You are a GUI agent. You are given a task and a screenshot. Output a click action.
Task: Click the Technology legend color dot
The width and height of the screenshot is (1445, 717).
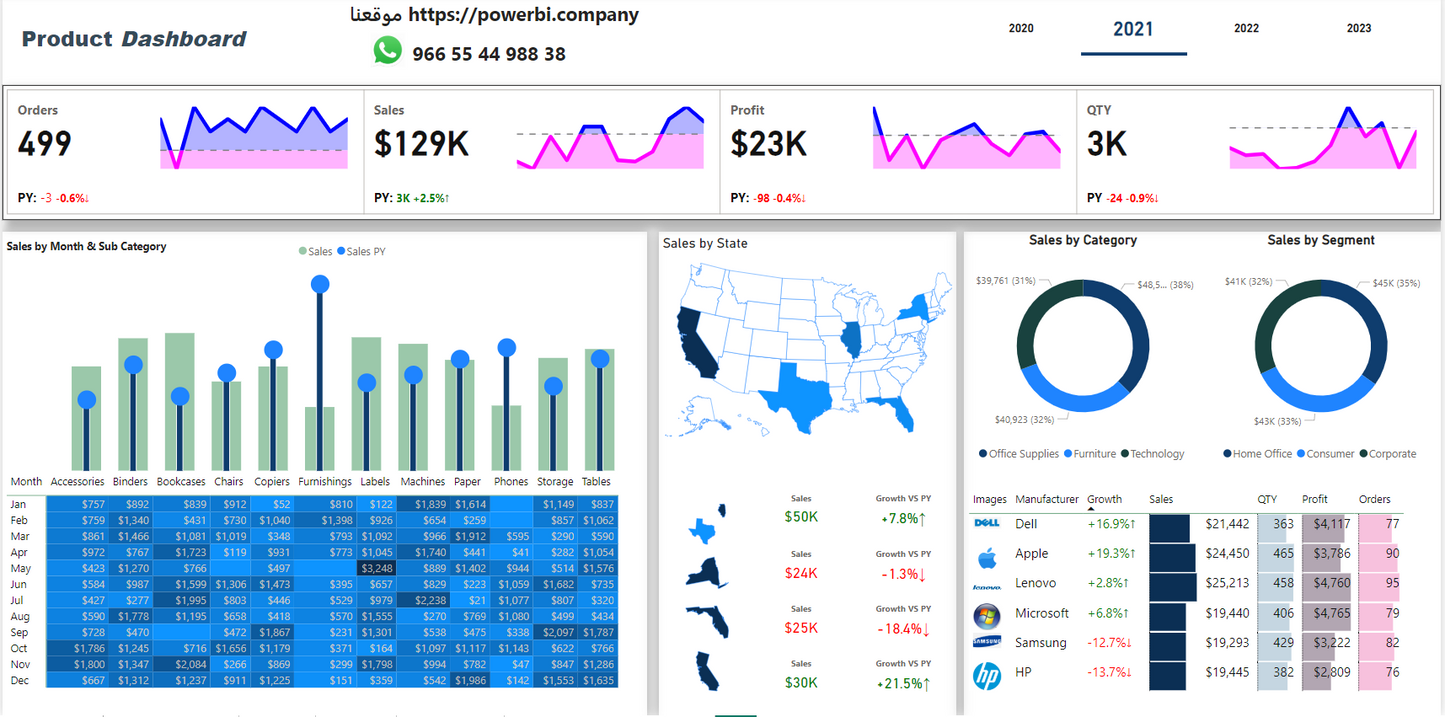(x=1125, y=454)
